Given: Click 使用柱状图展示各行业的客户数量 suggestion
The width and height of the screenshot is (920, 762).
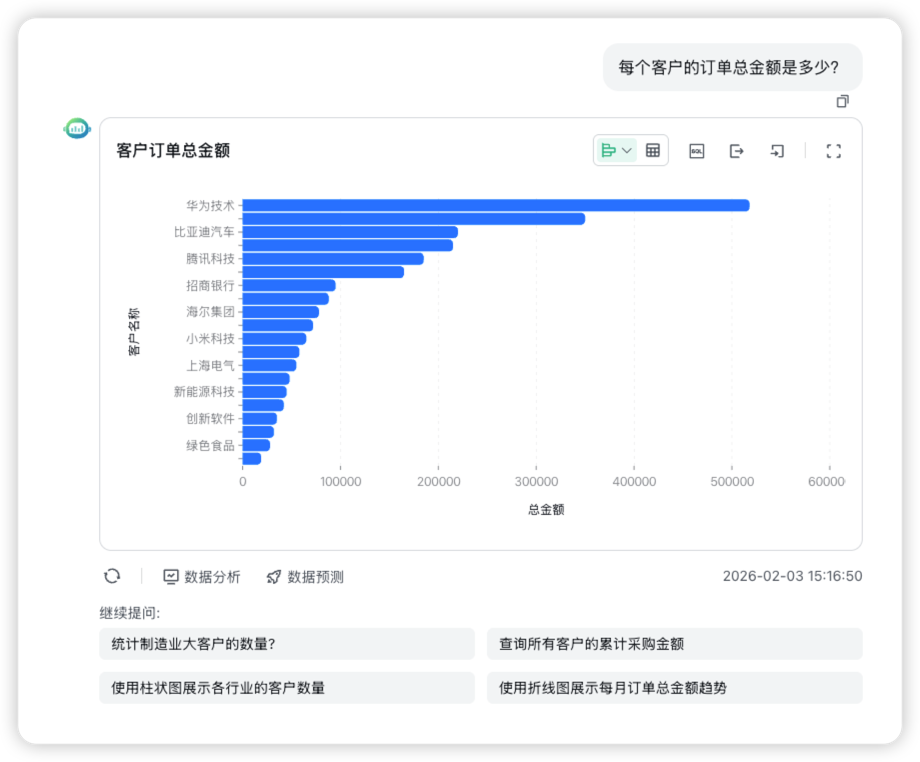Looking at the screenshot, I should 287,688.
